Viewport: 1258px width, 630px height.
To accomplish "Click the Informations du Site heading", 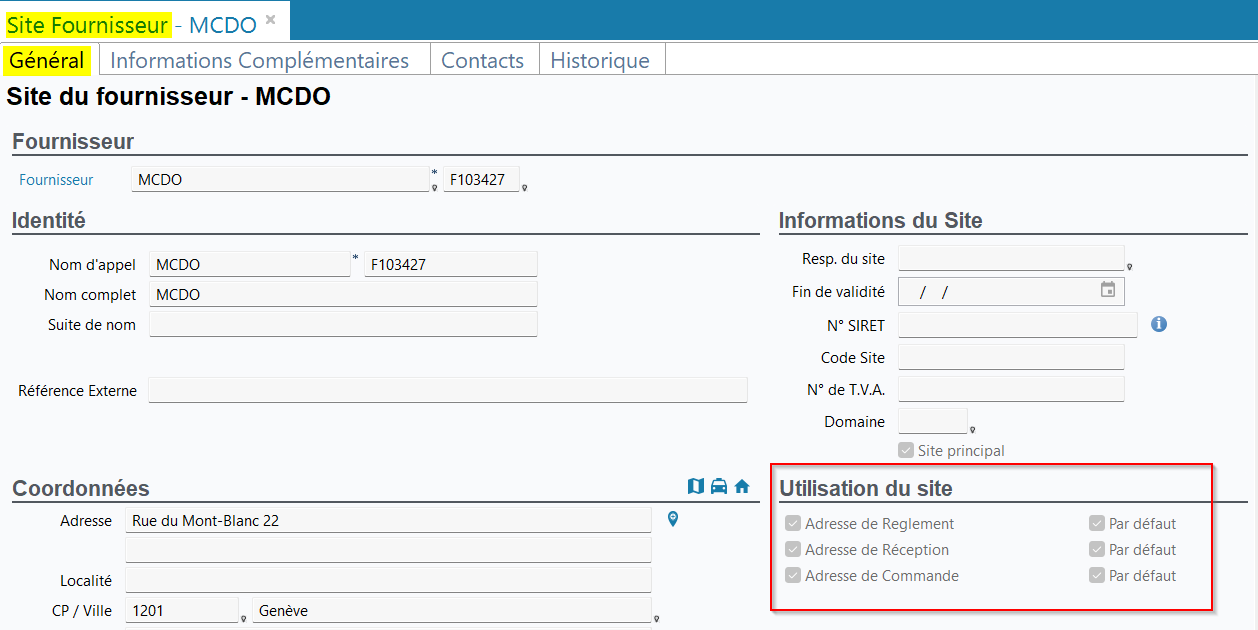I will tap(881, 221).
